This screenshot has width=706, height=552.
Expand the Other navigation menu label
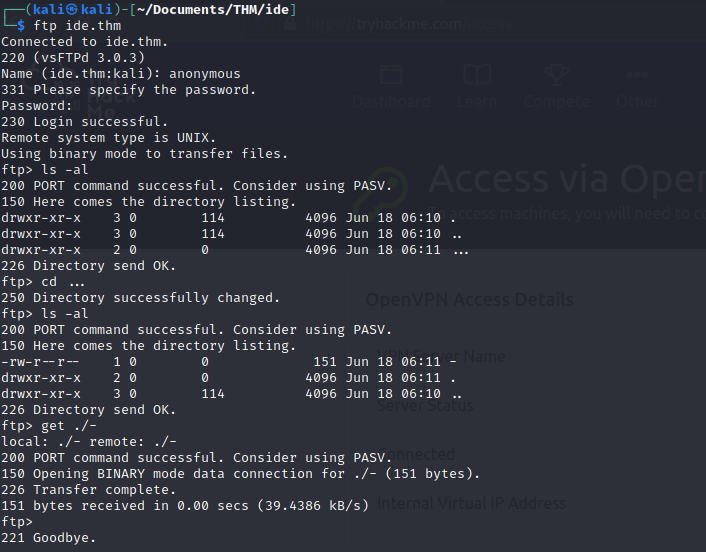(637, 101)
